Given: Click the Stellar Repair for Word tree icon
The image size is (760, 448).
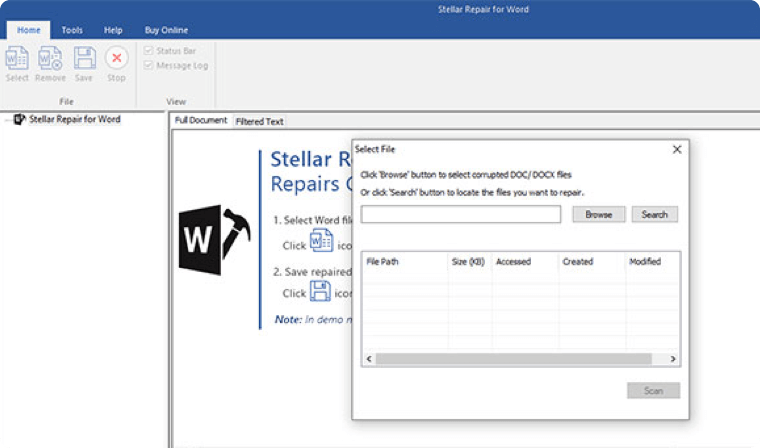Looking at the screenshot, I should (x=20, y=119).
